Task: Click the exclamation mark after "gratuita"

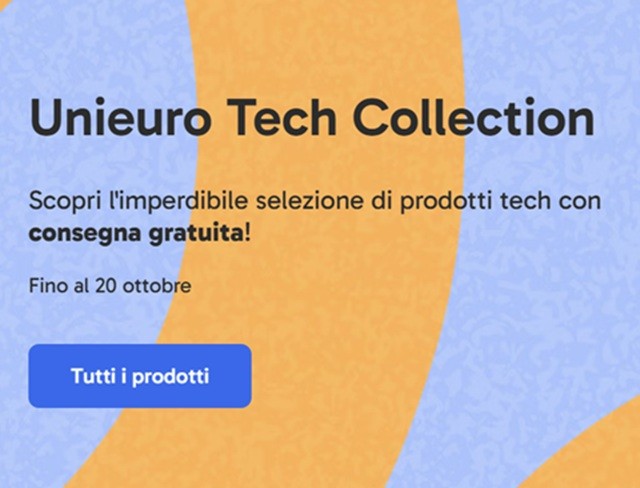Action: click(x=247, y=233)
